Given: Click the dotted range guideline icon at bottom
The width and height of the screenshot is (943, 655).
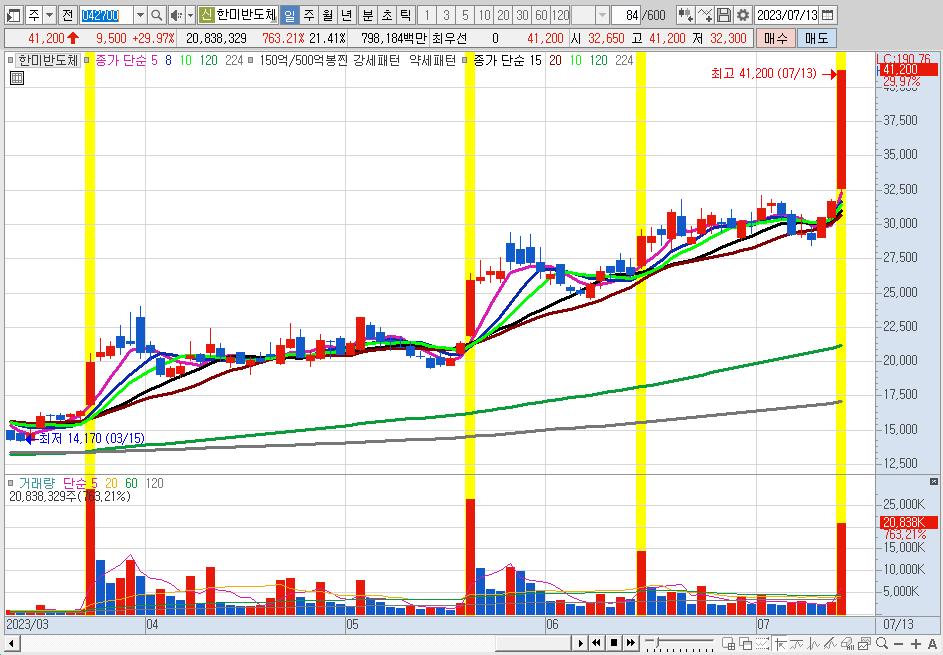Looking at the screenshot, I should coord(763,643).
